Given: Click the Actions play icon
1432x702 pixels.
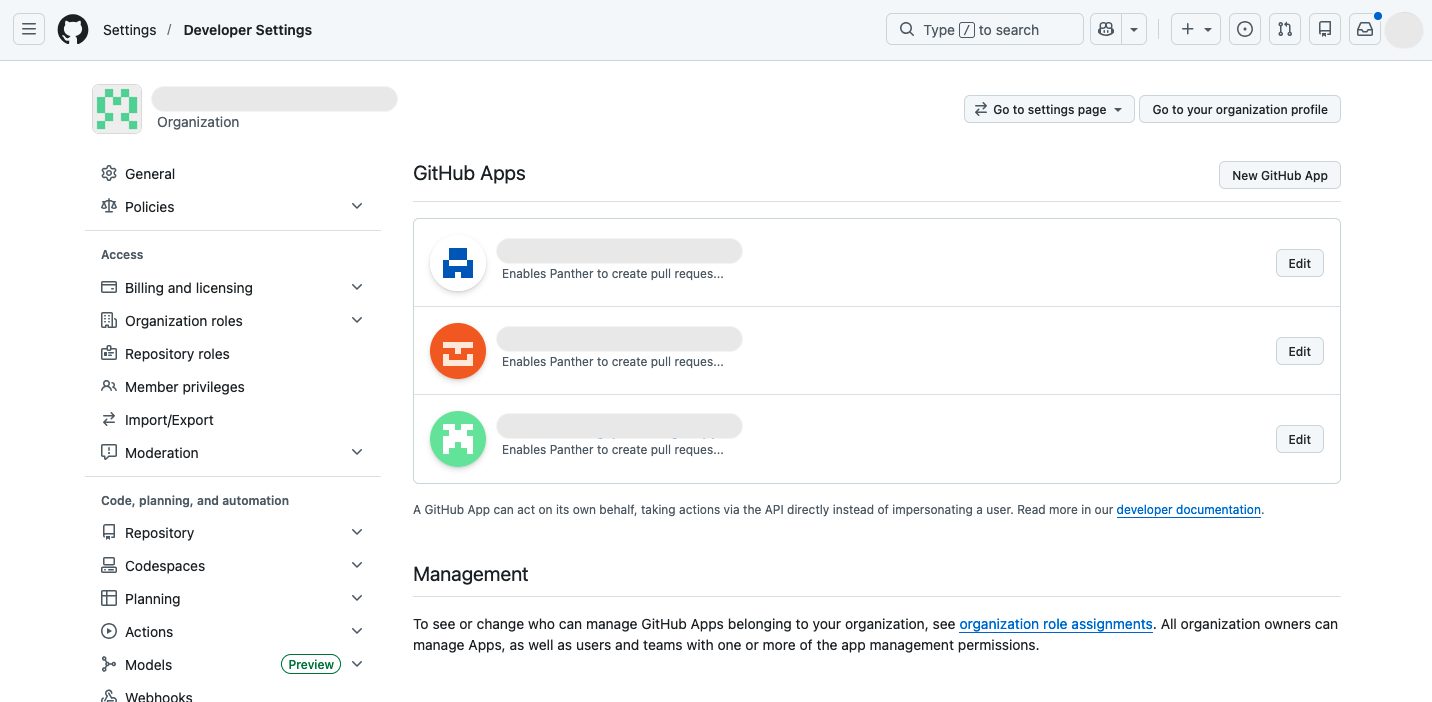Looking at the screenshot, I should click(x=109, y=631).
